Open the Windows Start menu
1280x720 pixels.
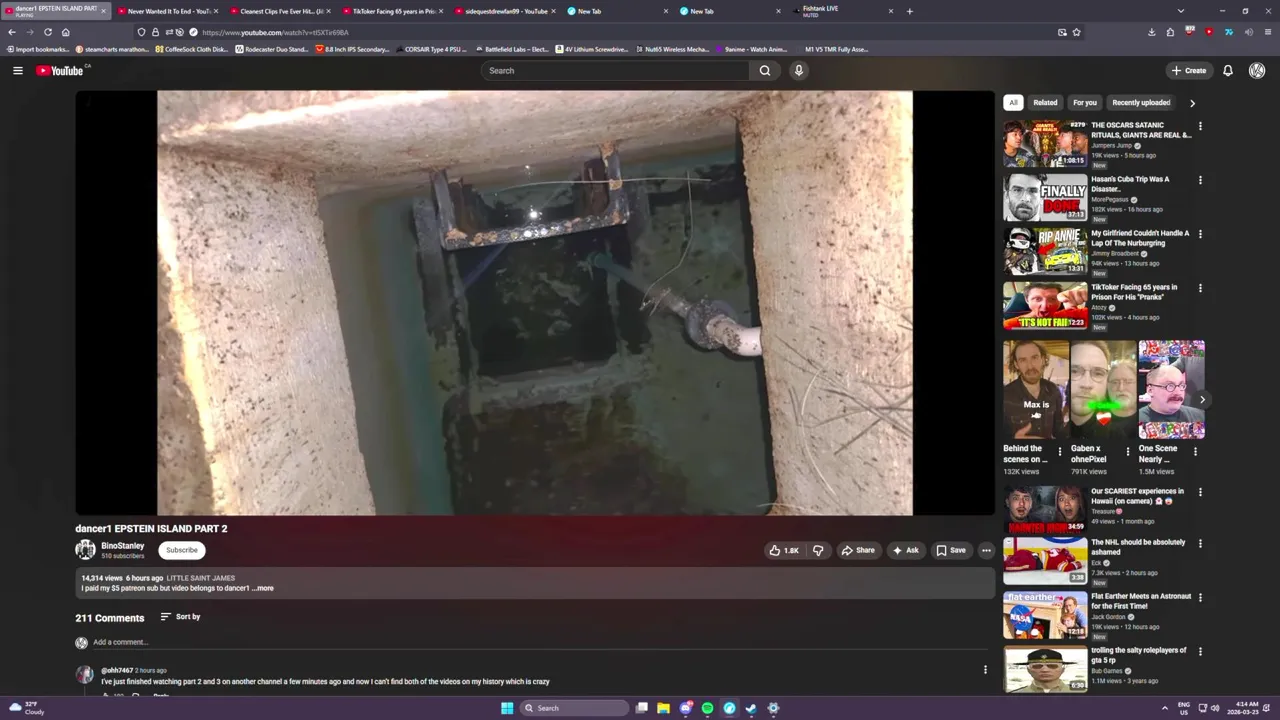(x=507, y=708)
